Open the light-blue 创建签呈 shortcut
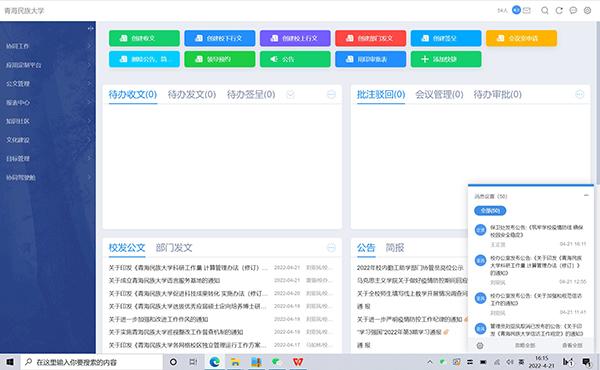Image resolution: width=600 pixels, height=370 pixels. point(446,38)
